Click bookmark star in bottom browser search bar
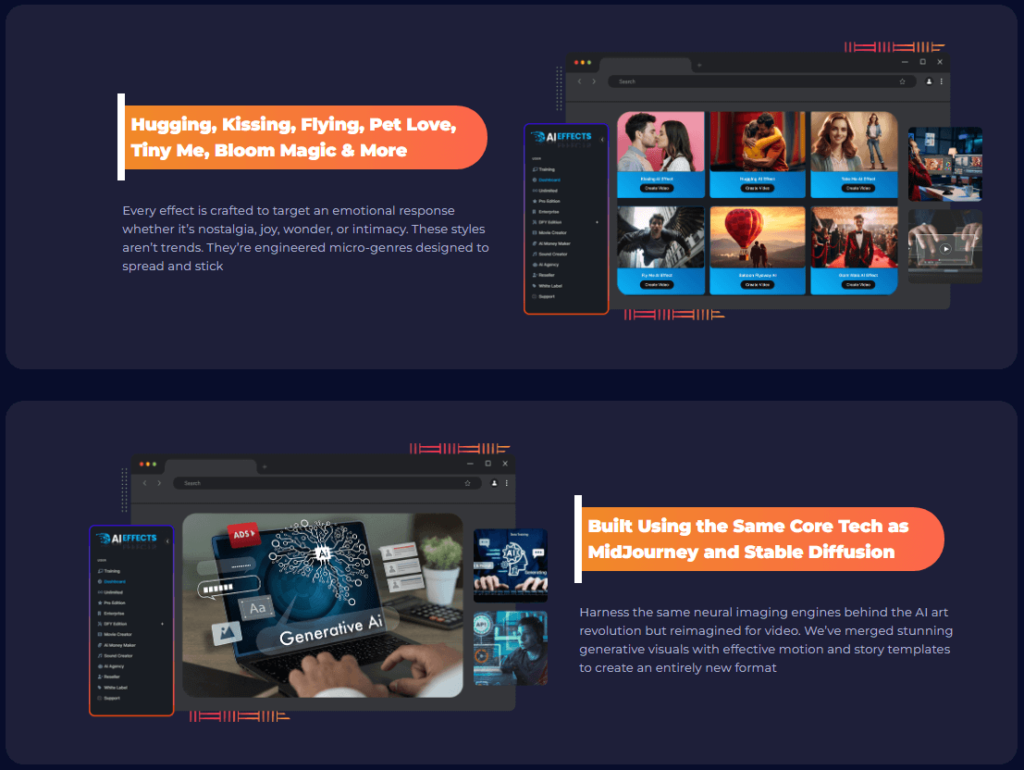The width and height of the screenshot is (1024, 770). (x=468, y=483)
